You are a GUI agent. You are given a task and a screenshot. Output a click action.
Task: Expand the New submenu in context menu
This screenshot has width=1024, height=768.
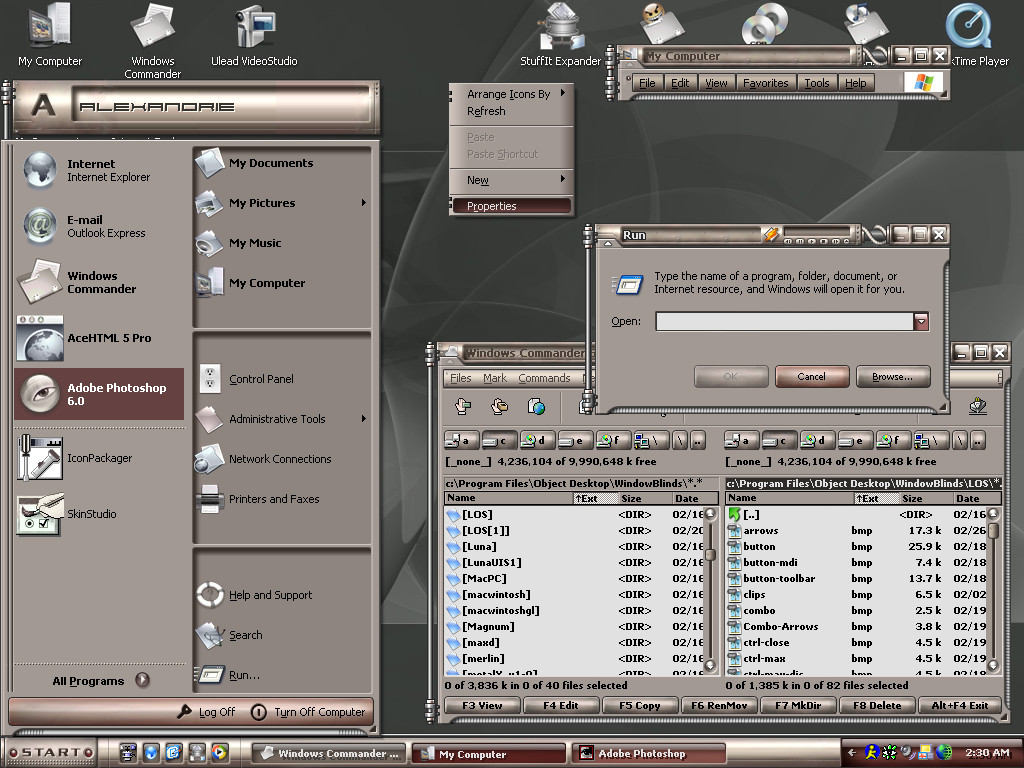(x=510, y=180)
